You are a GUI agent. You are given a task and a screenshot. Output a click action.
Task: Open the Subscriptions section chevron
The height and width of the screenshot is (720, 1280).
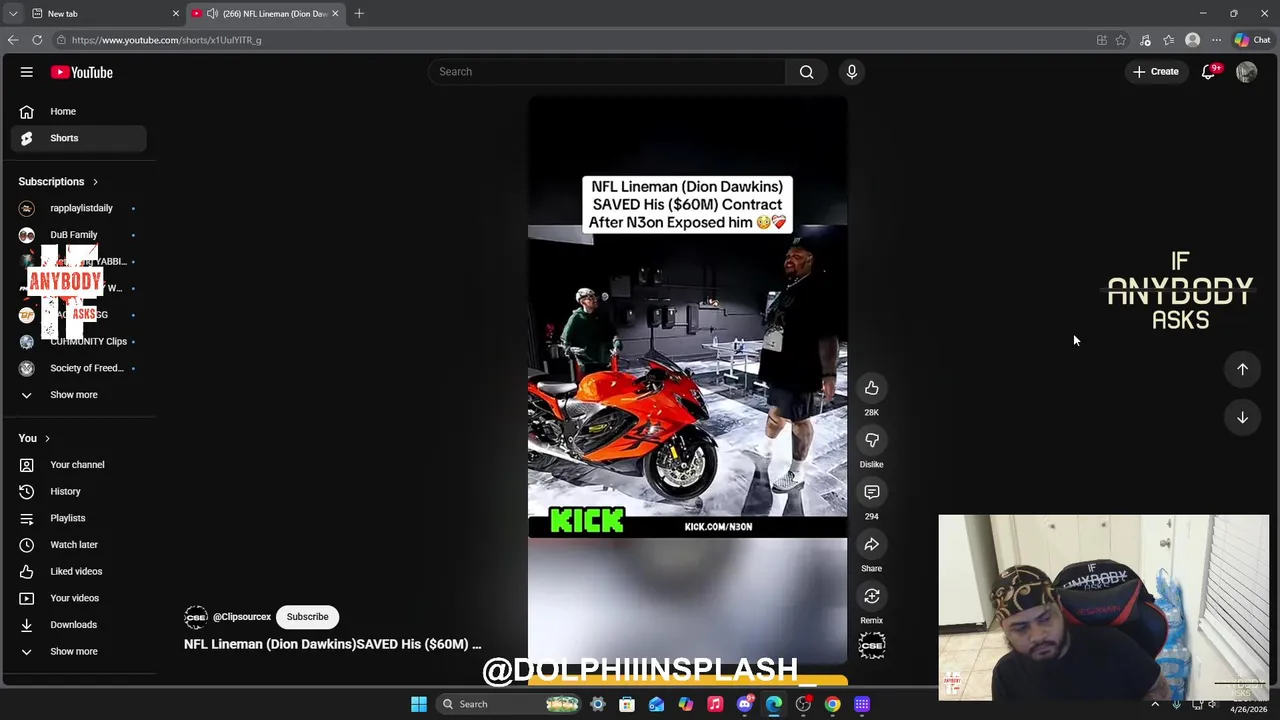click(95, 182)
